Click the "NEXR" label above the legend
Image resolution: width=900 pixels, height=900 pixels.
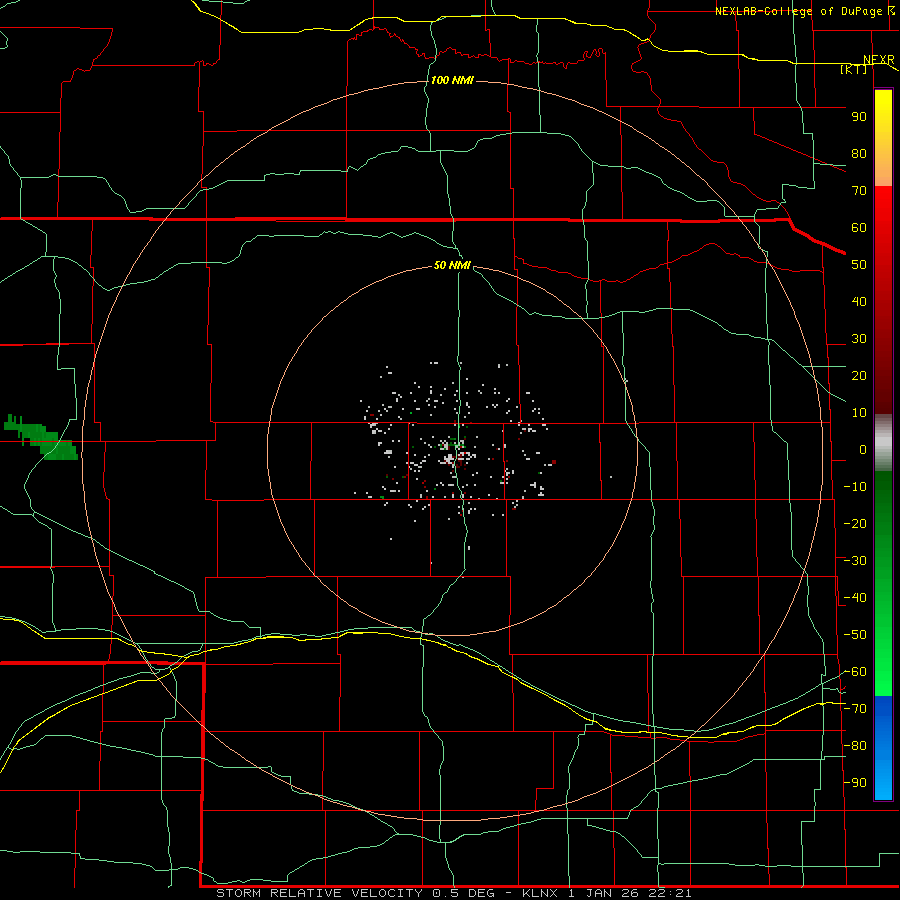pyautogui.click(x=879, y=60)
